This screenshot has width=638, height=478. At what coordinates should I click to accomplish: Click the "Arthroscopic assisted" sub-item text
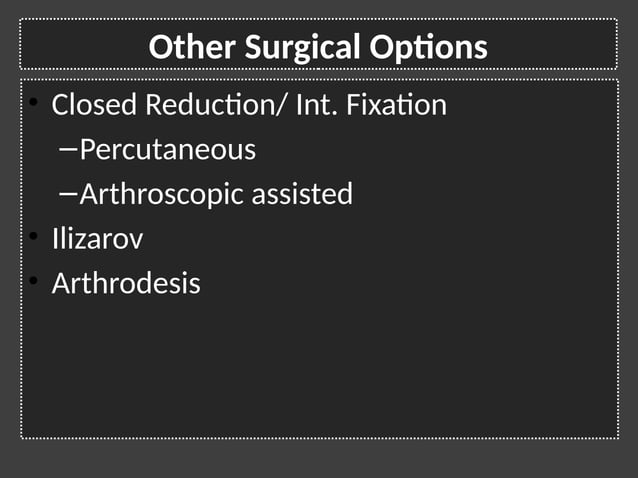click(215, 193)
